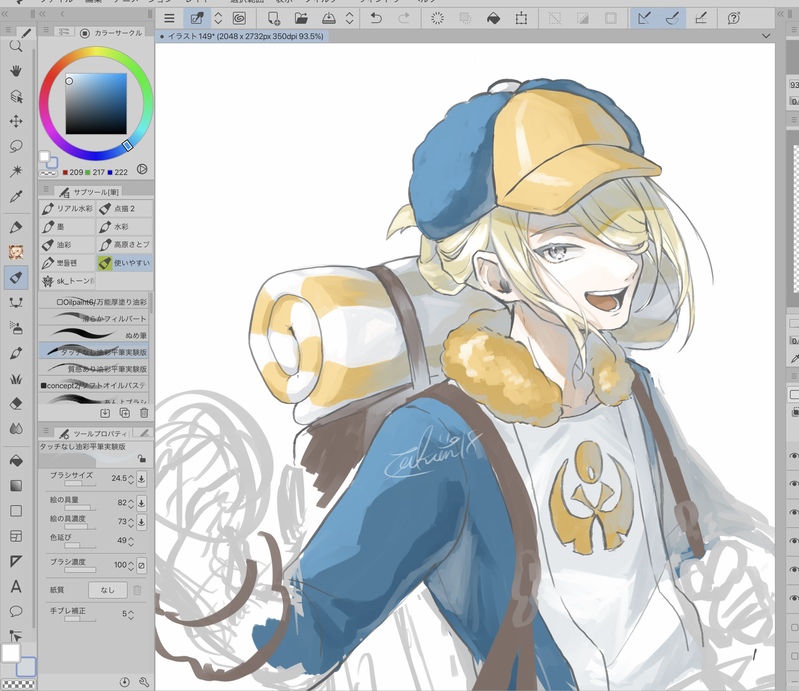
Task: Select the Eyedropper tool
Action: coord(16,196)
